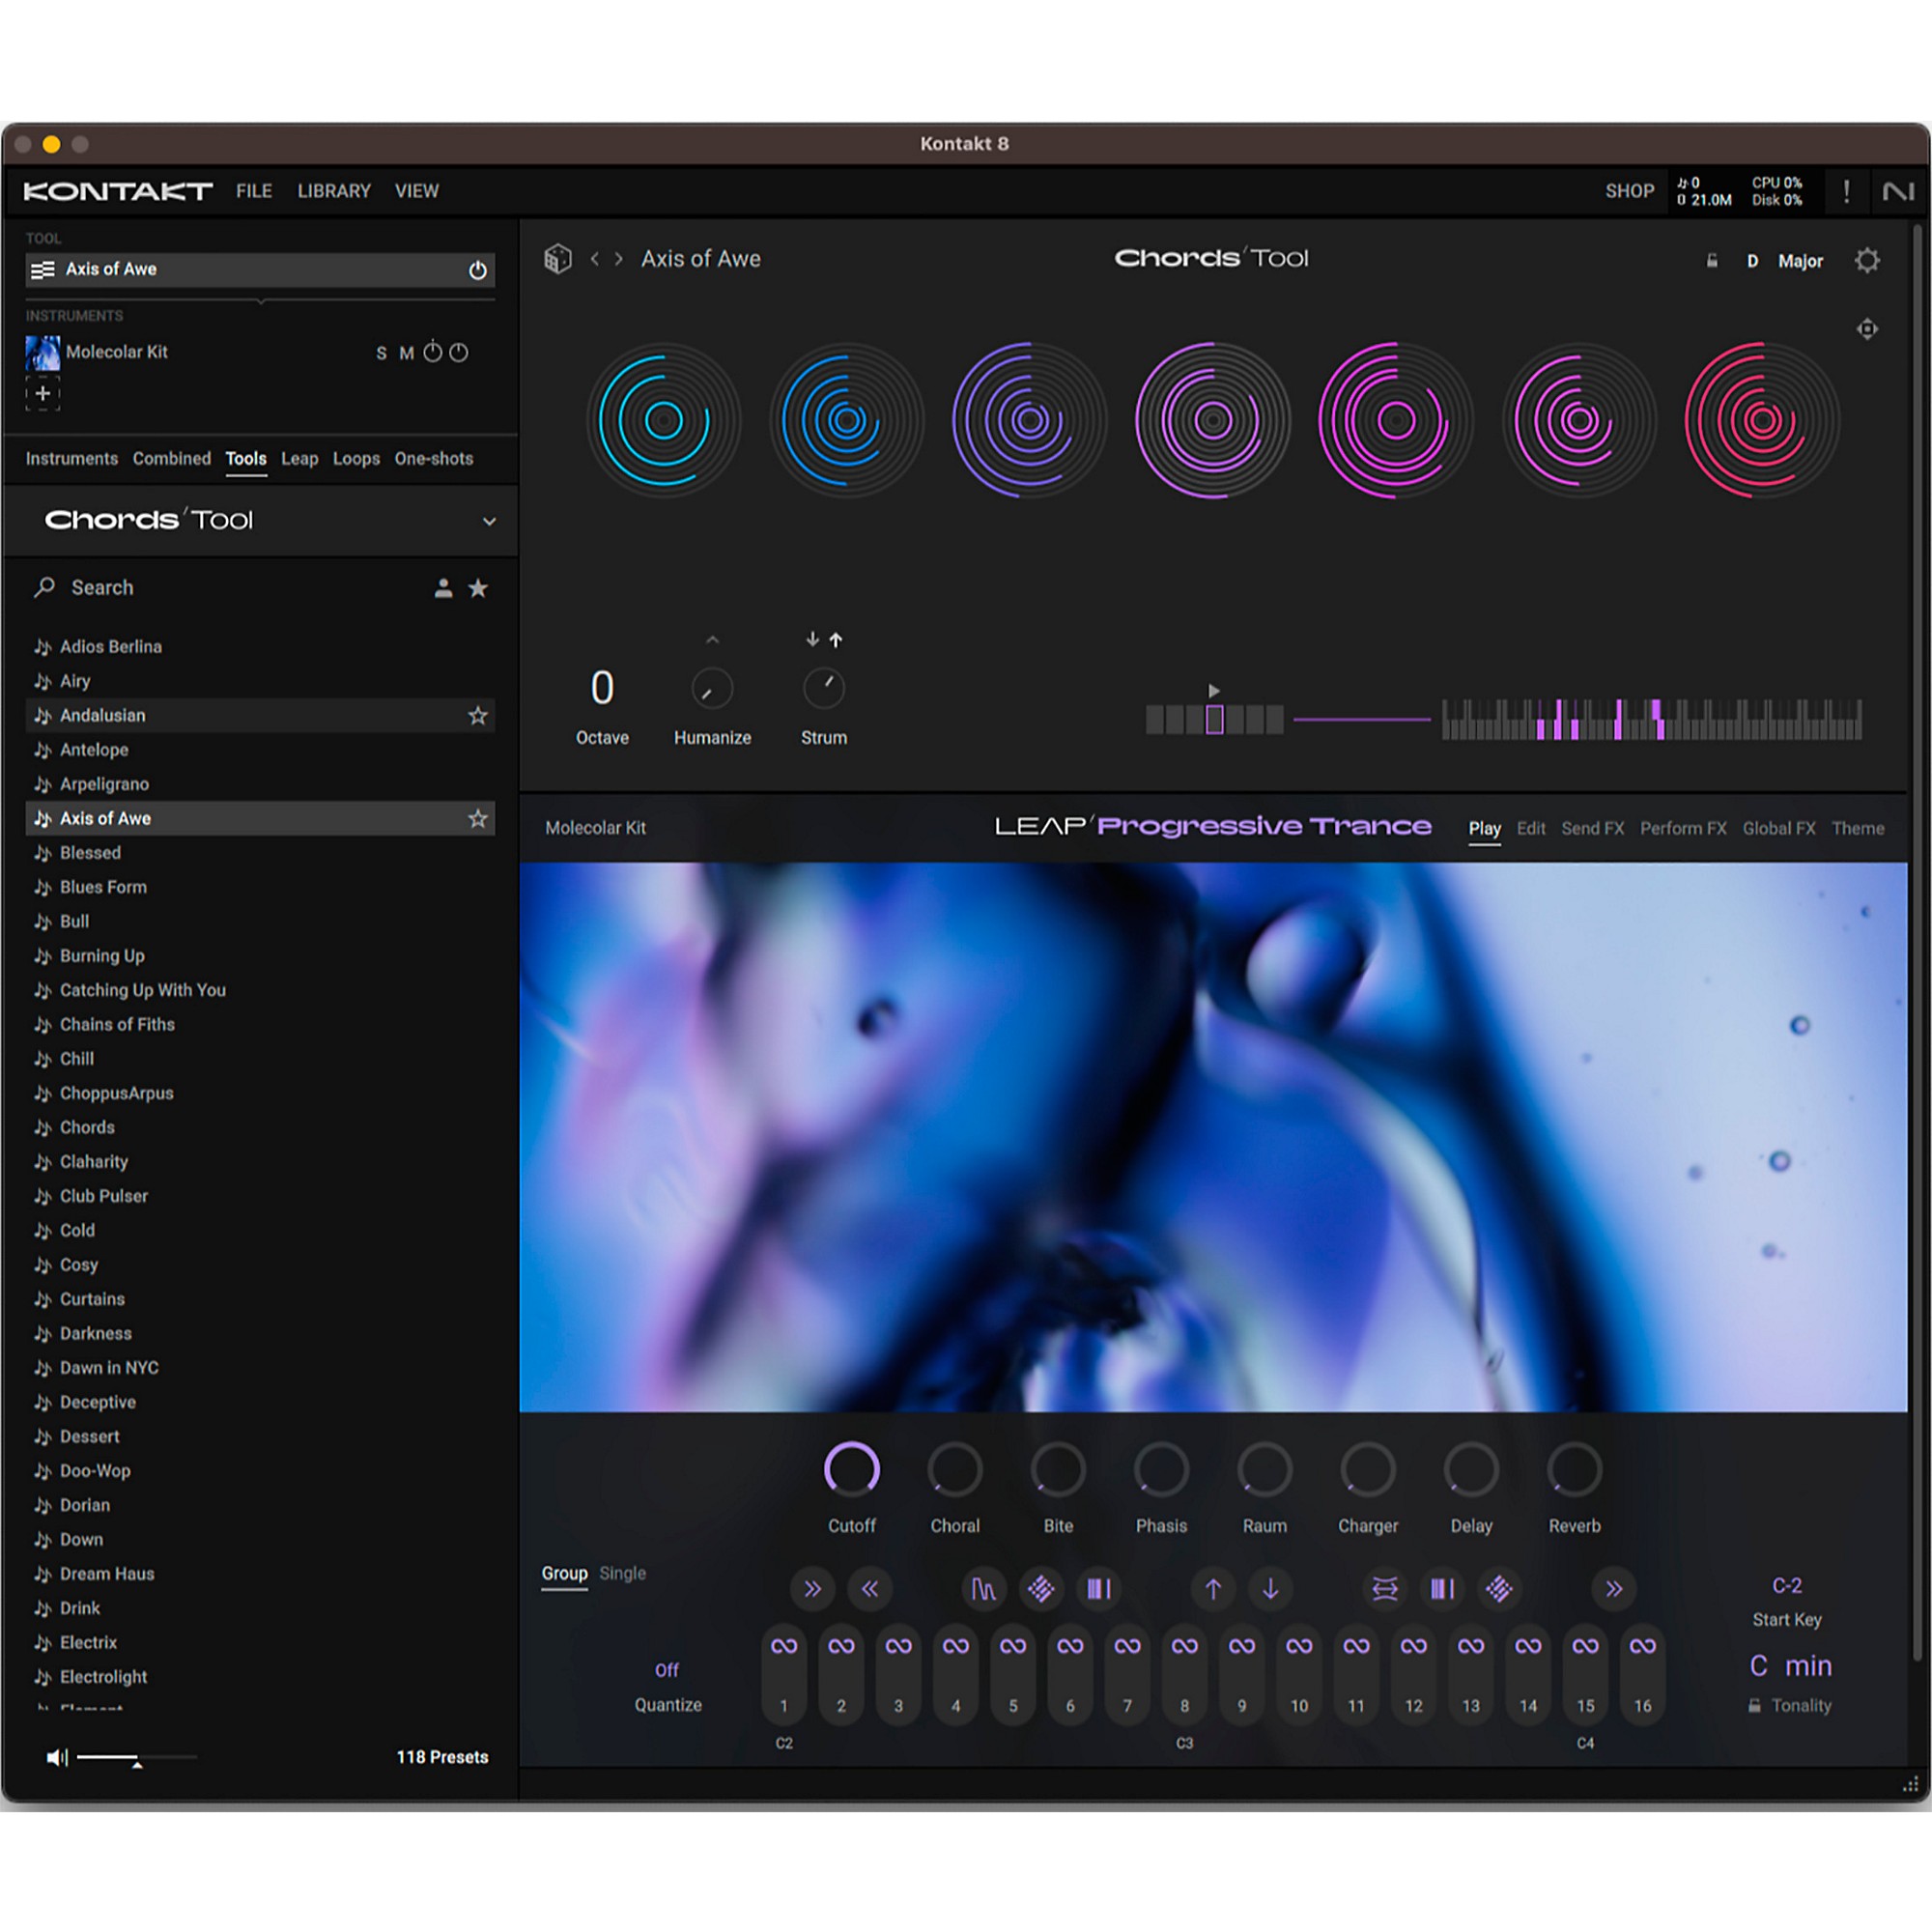Image resolution: width=1932 pixels, height=1932 pixels.
Task: Switch to the Perform FX tab
Action: pyautogui.click(x=1683, y=828)
